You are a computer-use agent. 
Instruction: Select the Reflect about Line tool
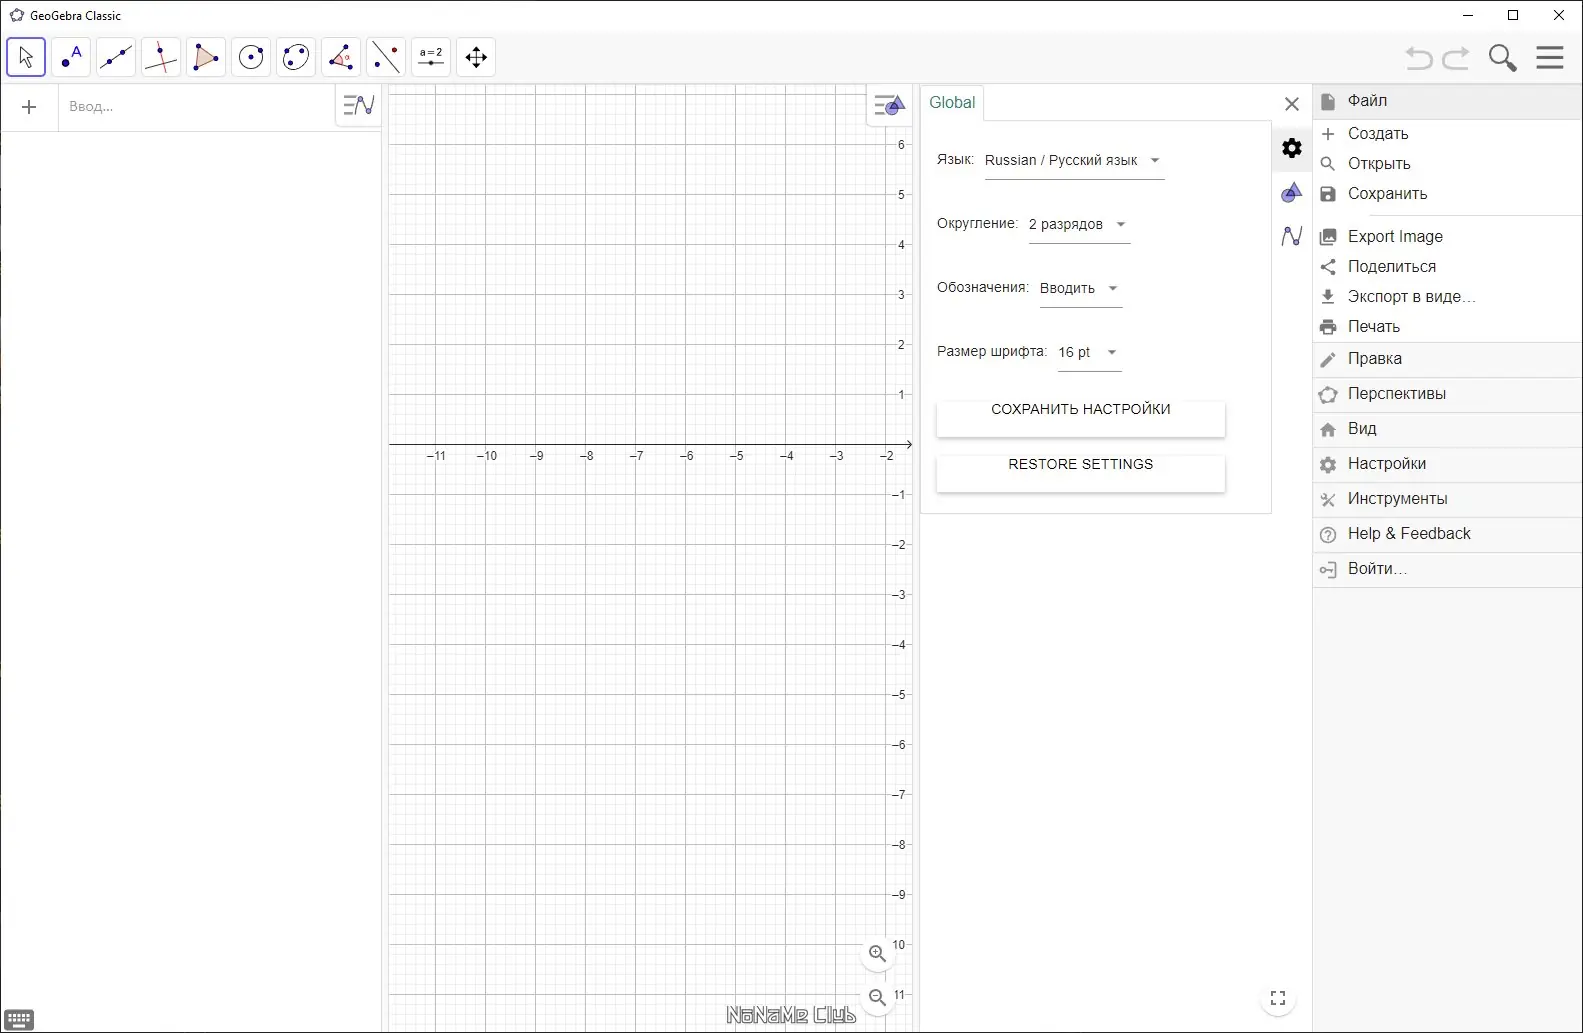386,57
